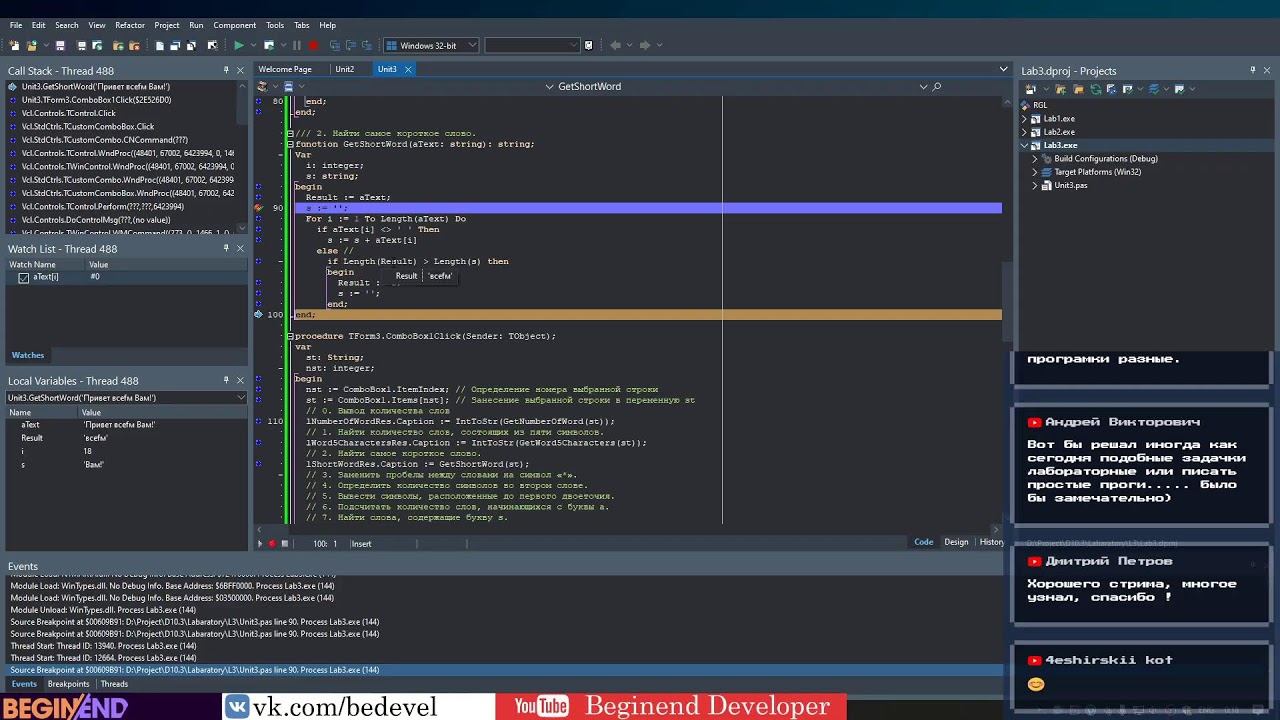The height and width of the screenshot is (720, 1280).
Task: Toggle the aText[i] watch checkbox
Action: tap(24, 277)
